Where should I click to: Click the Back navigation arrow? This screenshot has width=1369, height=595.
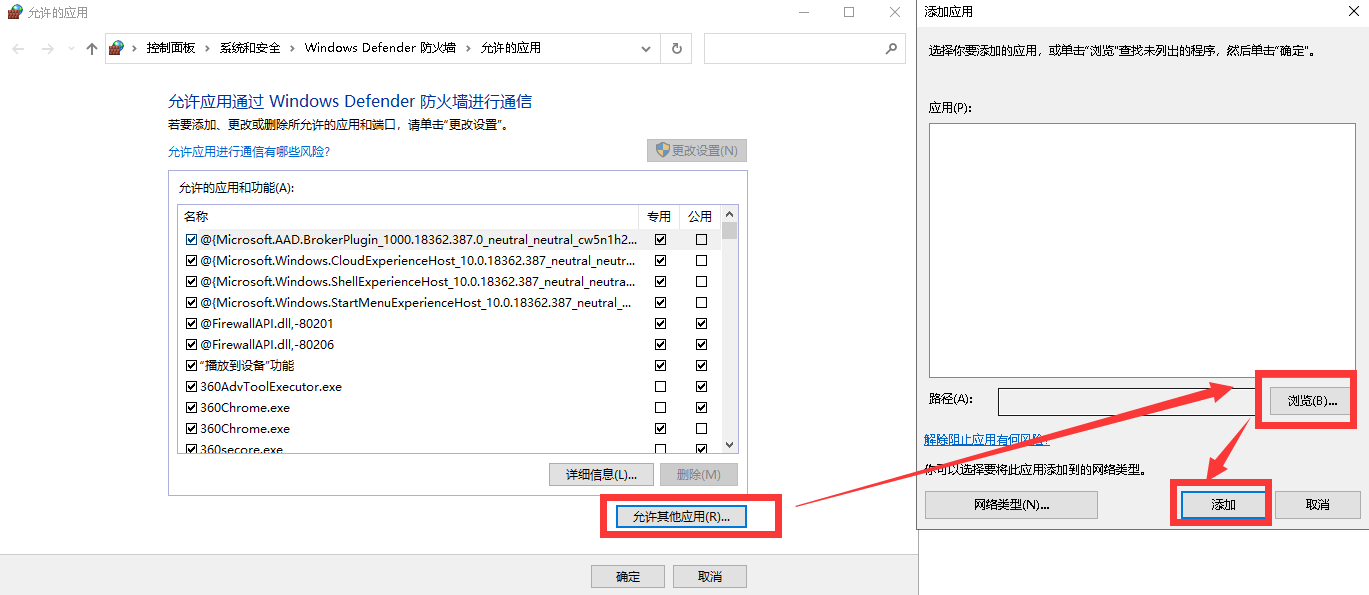[17, 47]
